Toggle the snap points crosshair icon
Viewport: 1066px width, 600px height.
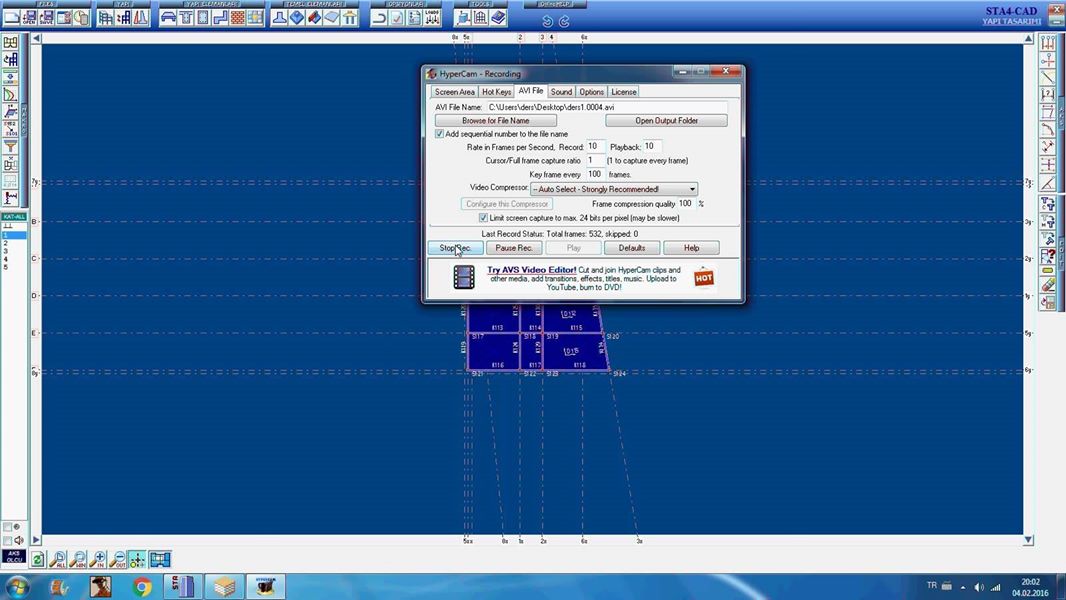tap(137, 559)
